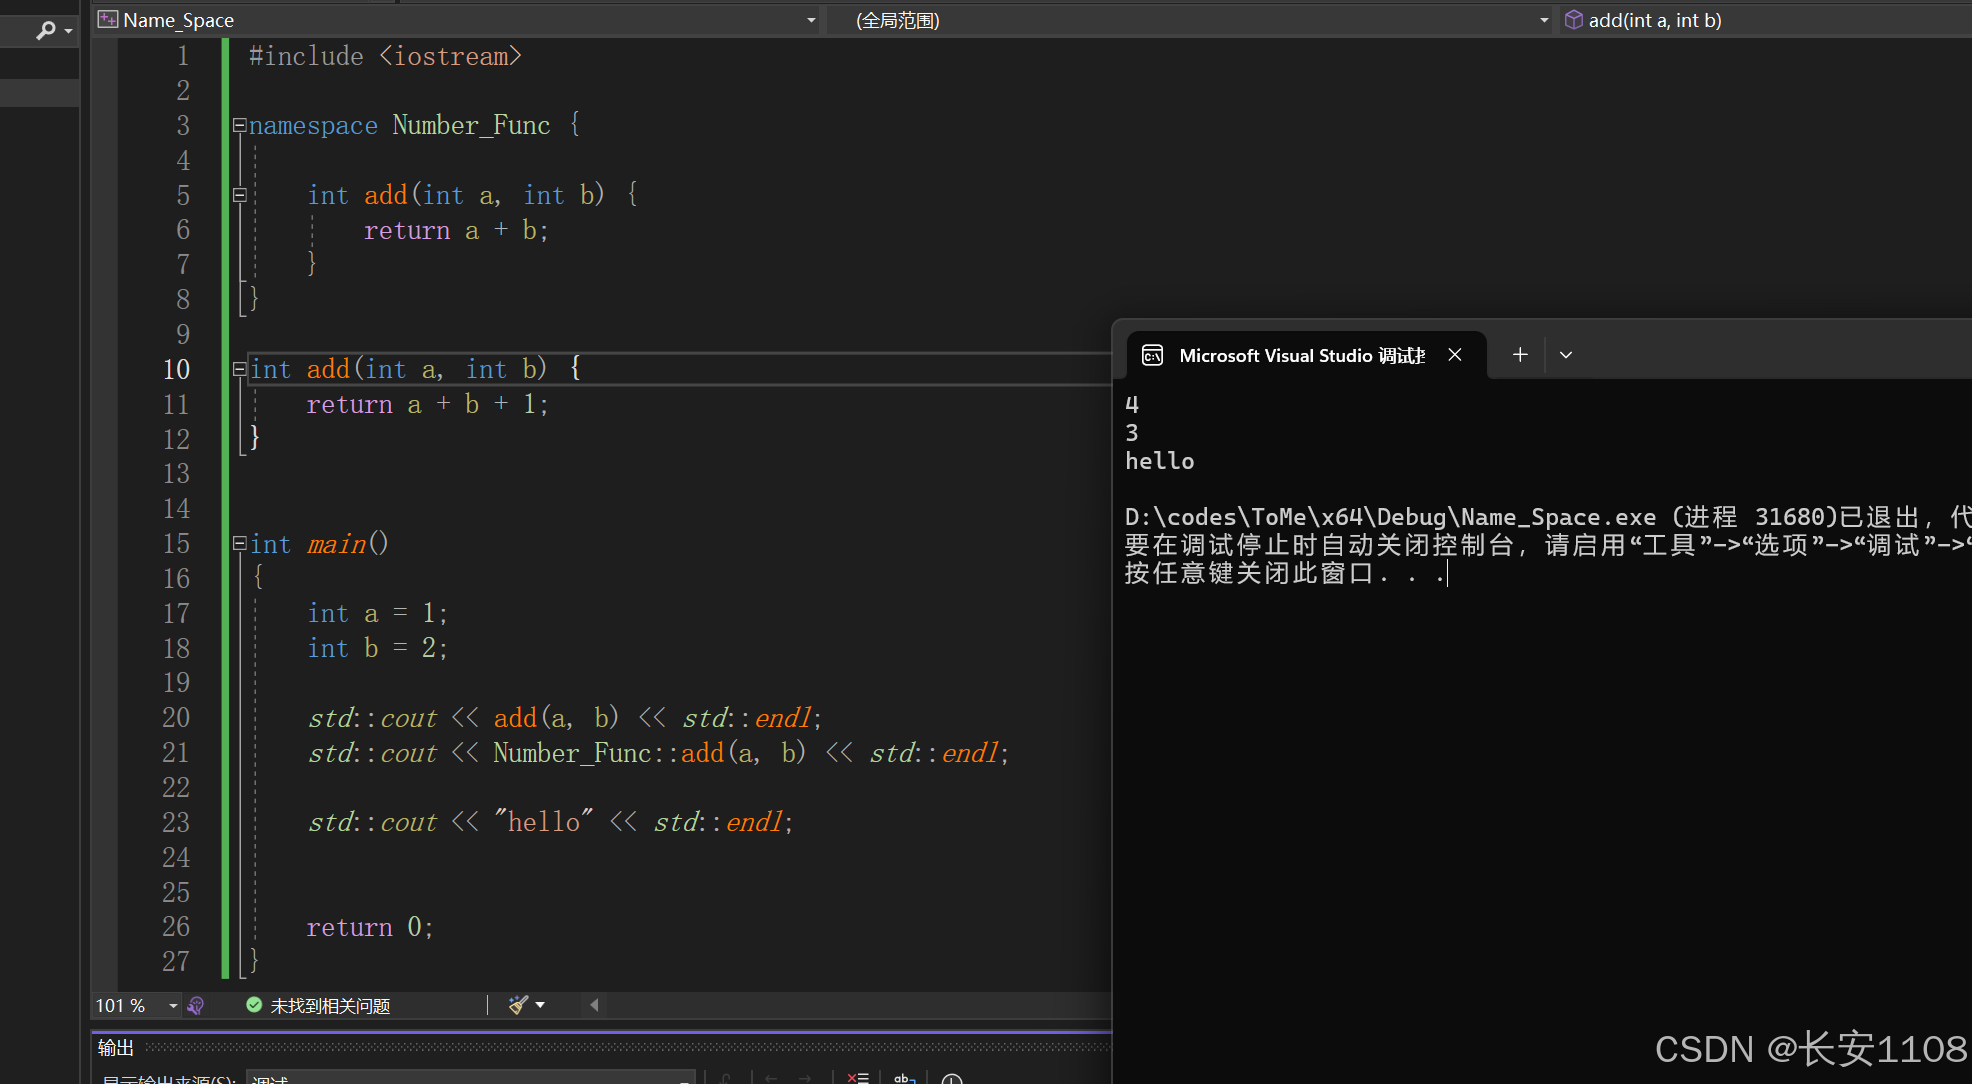Click the IntelliCode suggestions icon

click(x=196, y=1005)
